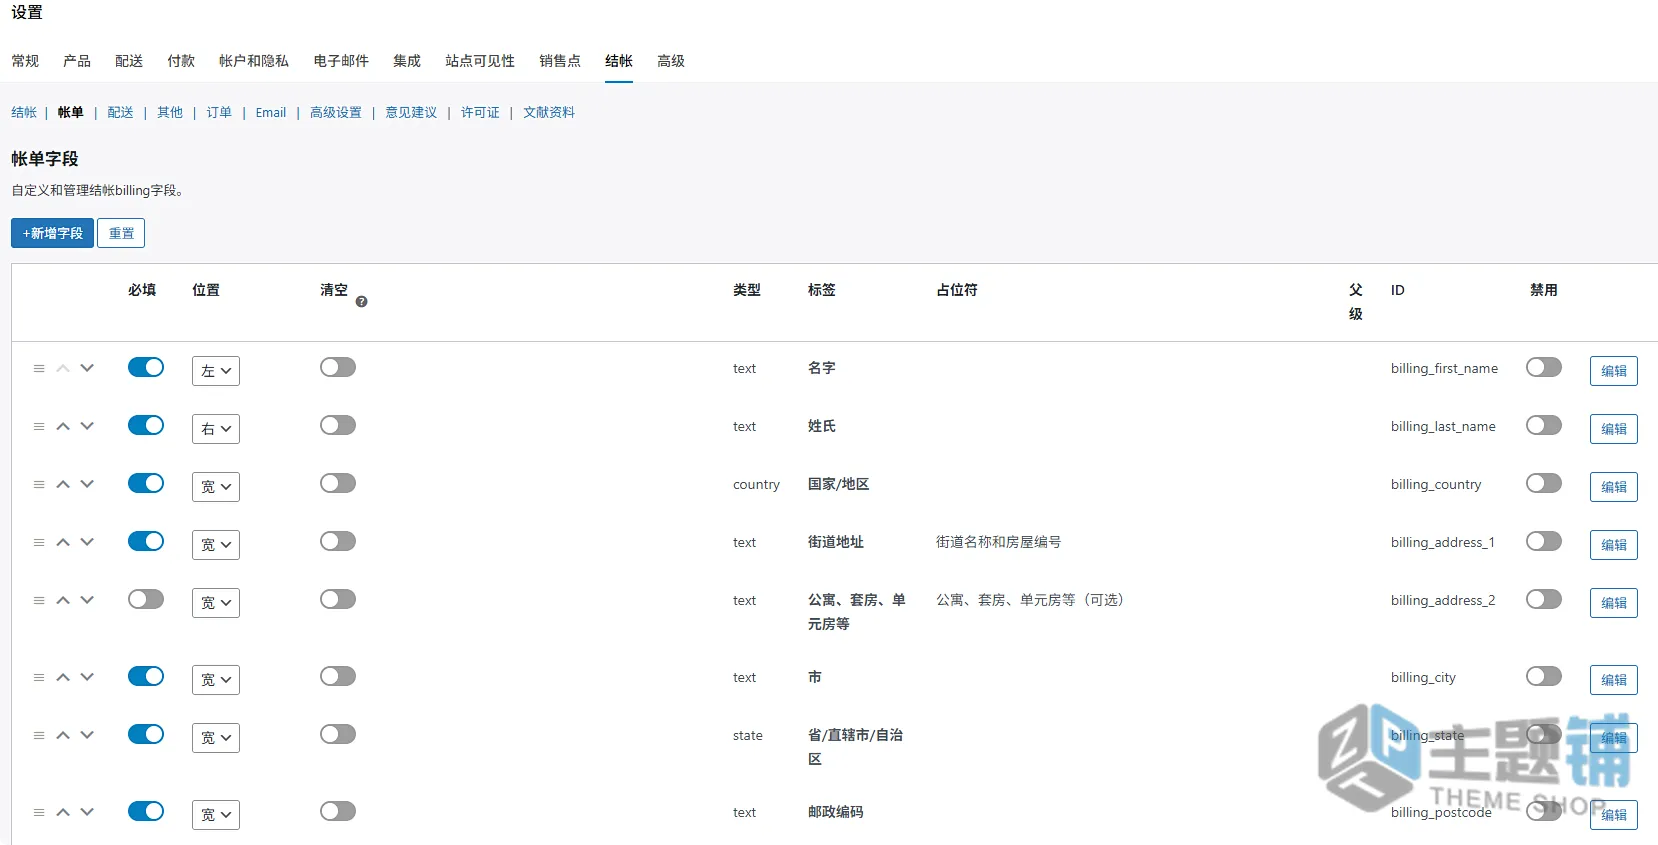Viewport: 1658px width, 845px height.
Task: Switch to the 常规 settings tab
Action: (25, 61)
